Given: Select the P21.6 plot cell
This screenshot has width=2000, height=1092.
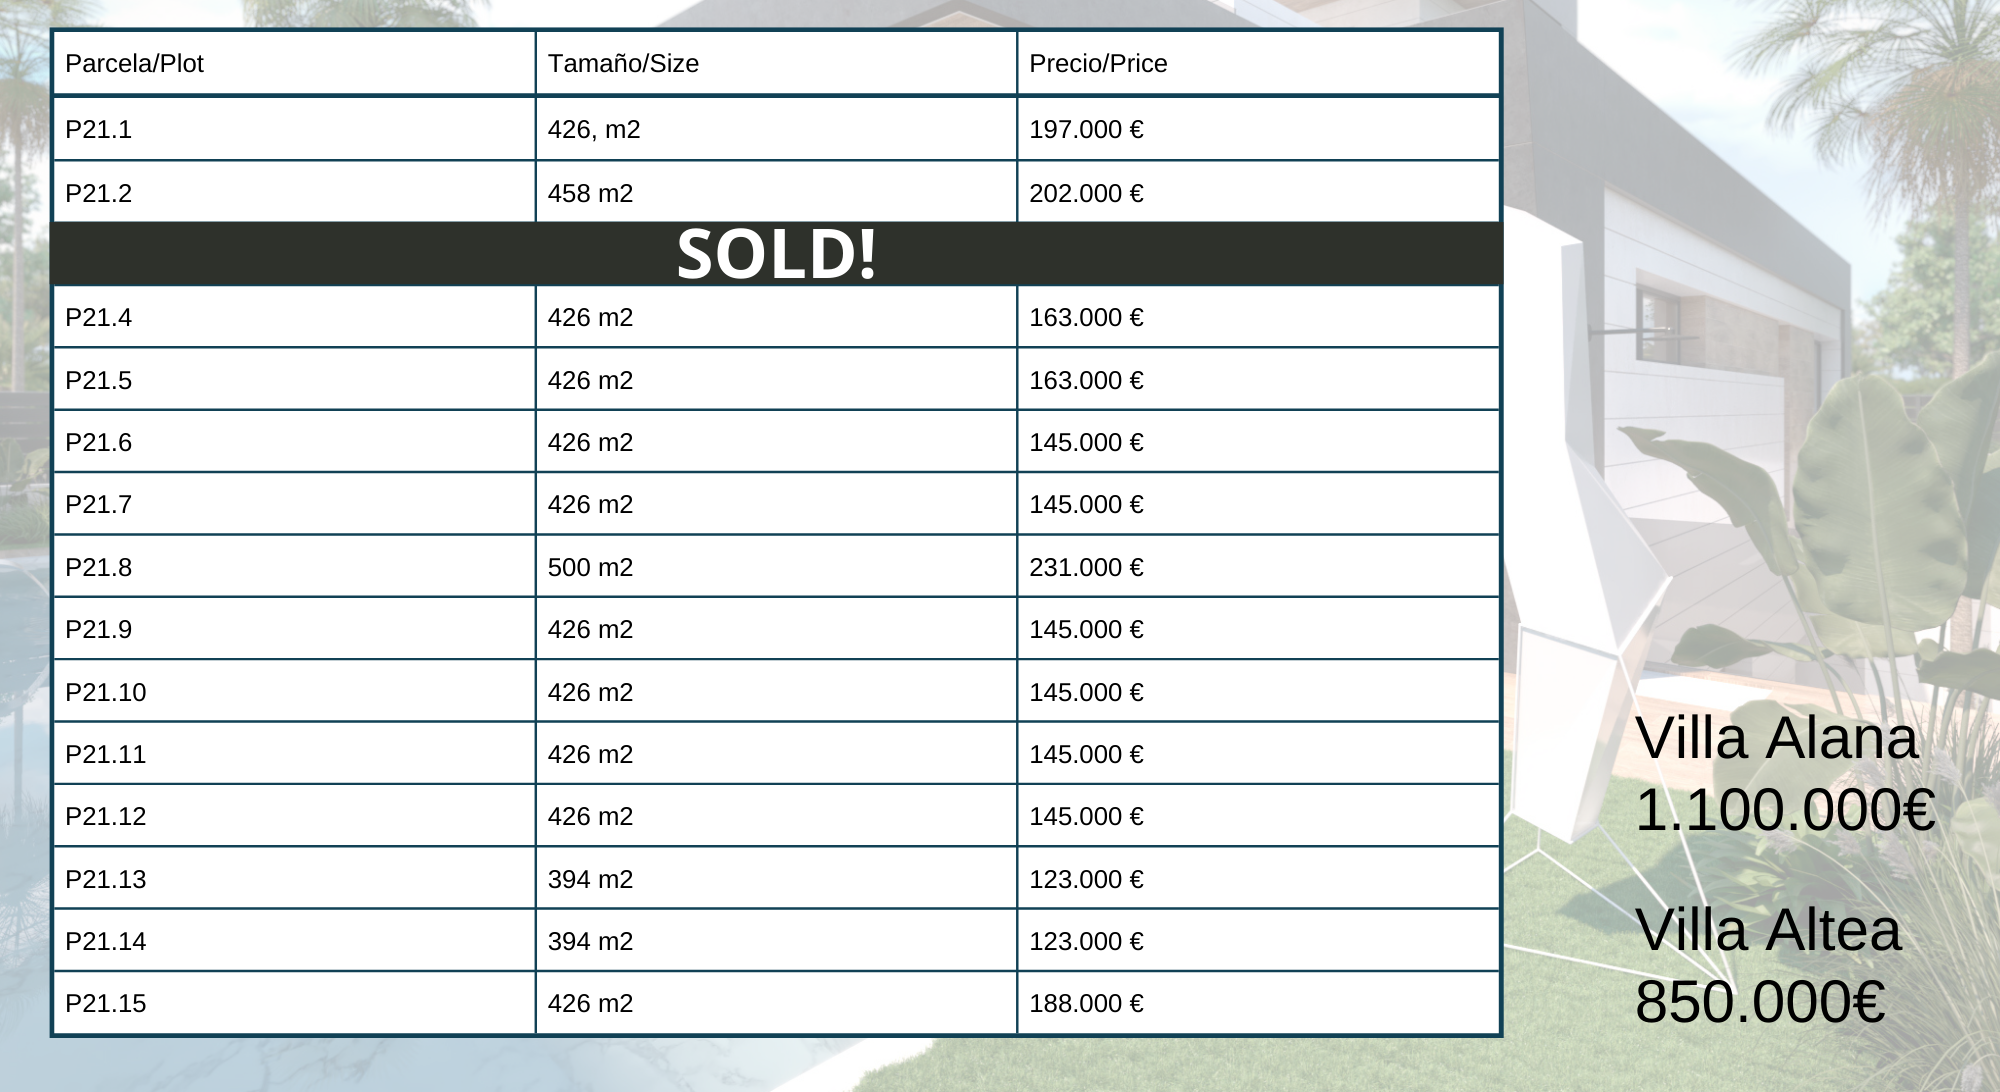Looking at the screenshot, I should click(x=294, y=442).
